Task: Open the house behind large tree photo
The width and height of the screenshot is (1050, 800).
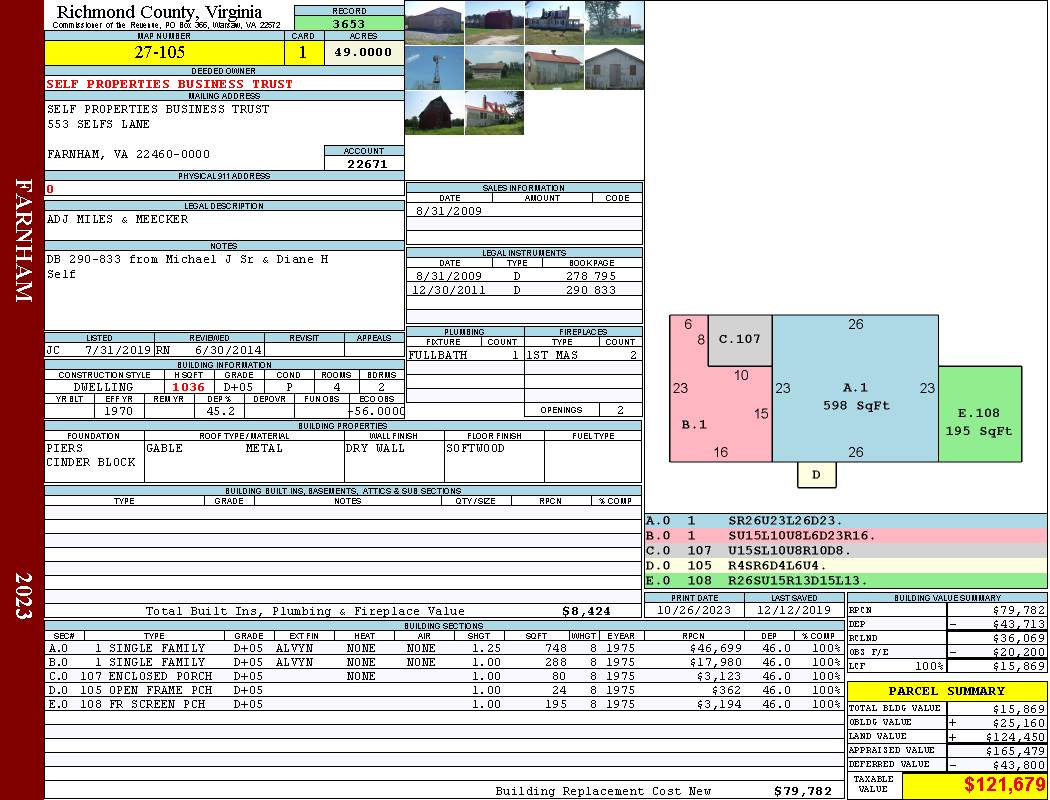Action: pyautogui.click(x=614, y=23)
